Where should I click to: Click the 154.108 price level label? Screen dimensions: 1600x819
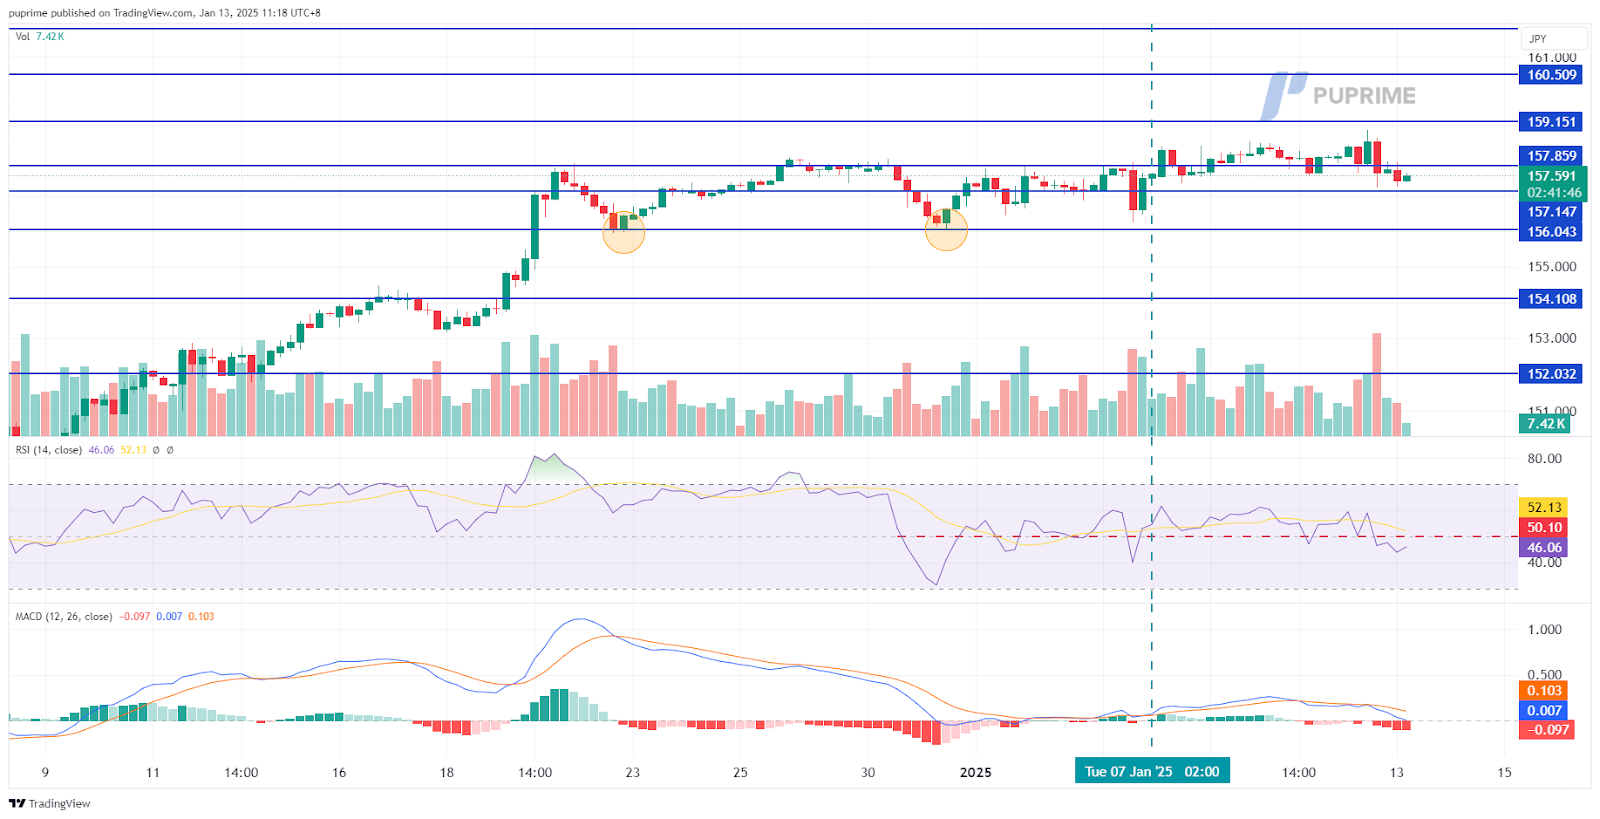click(x=1551, y=299)
